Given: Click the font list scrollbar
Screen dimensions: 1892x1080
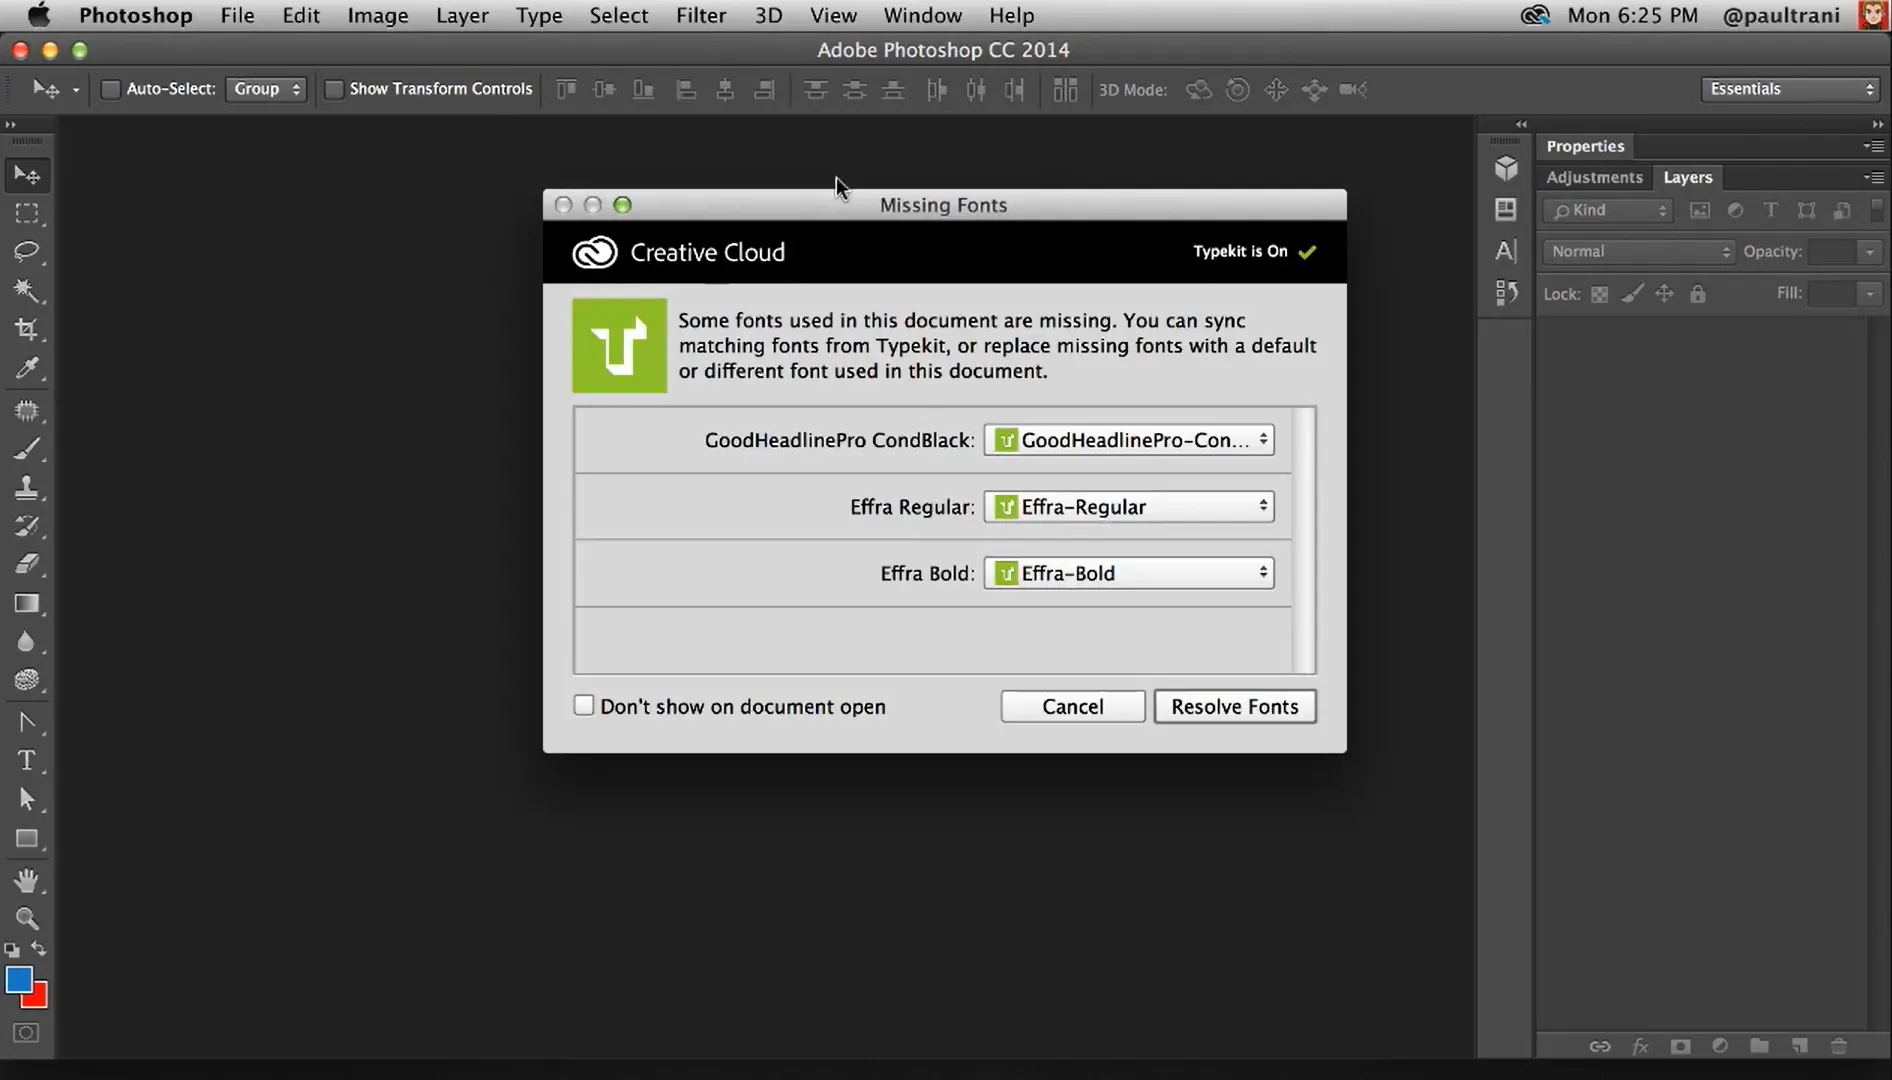Looking at the screenshot, I should pos(1303,540).
